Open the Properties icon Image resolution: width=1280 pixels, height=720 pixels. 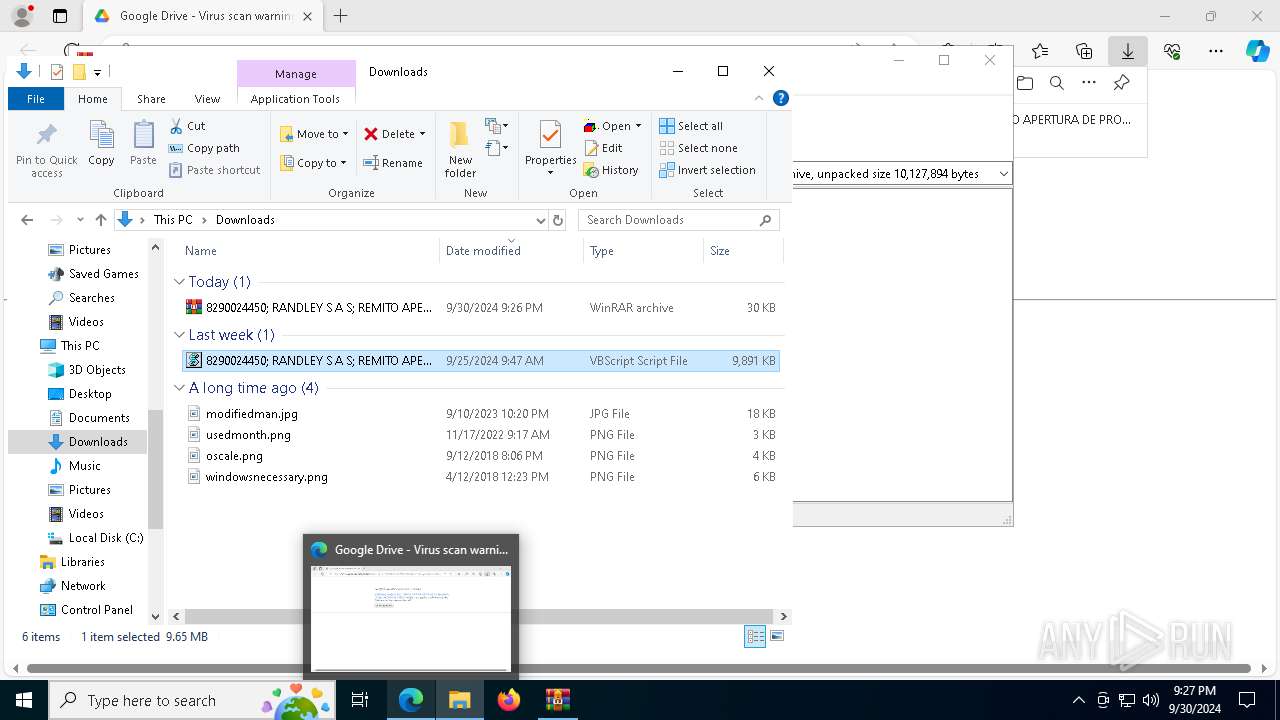pyautogui.click(x=550, y=135)
